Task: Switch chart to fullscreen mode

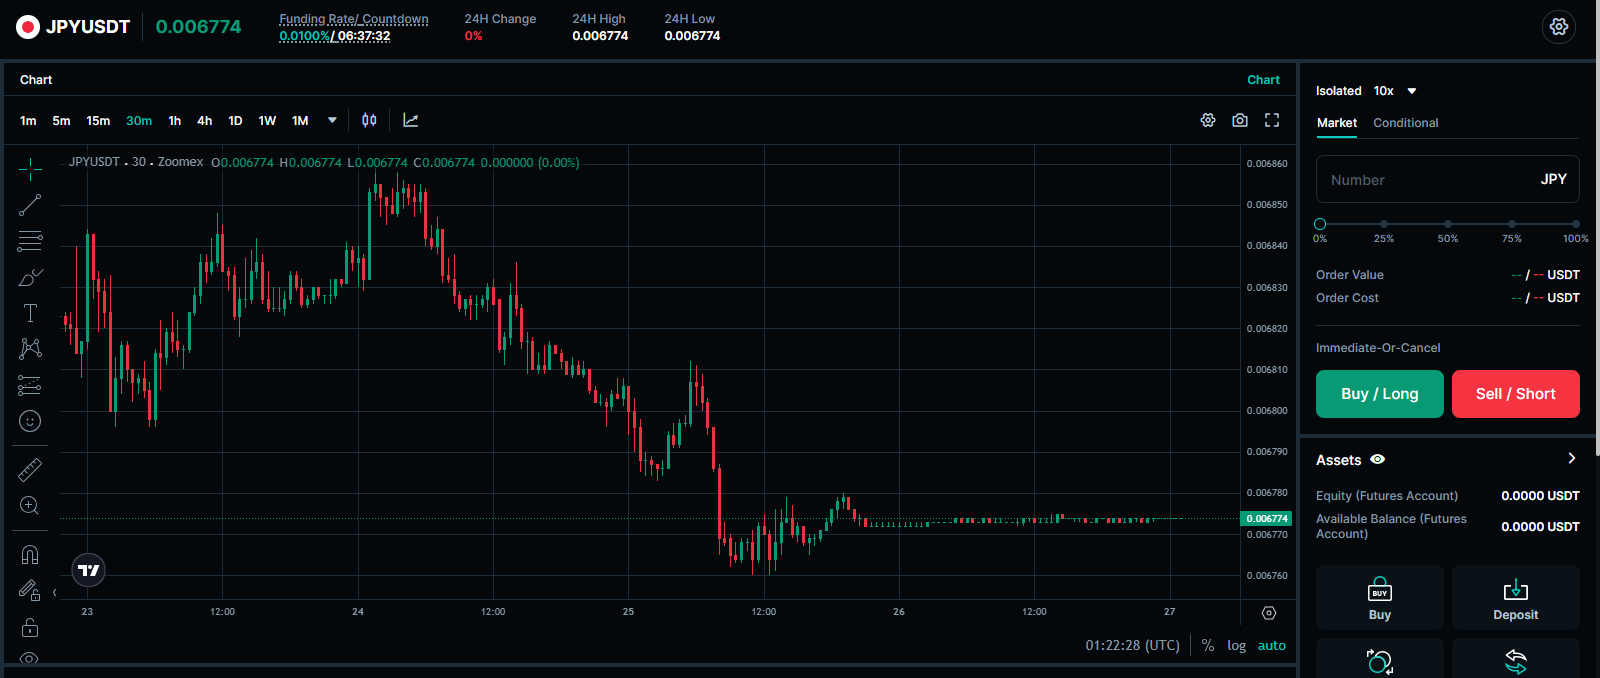Action: [x=1272, y=120]
